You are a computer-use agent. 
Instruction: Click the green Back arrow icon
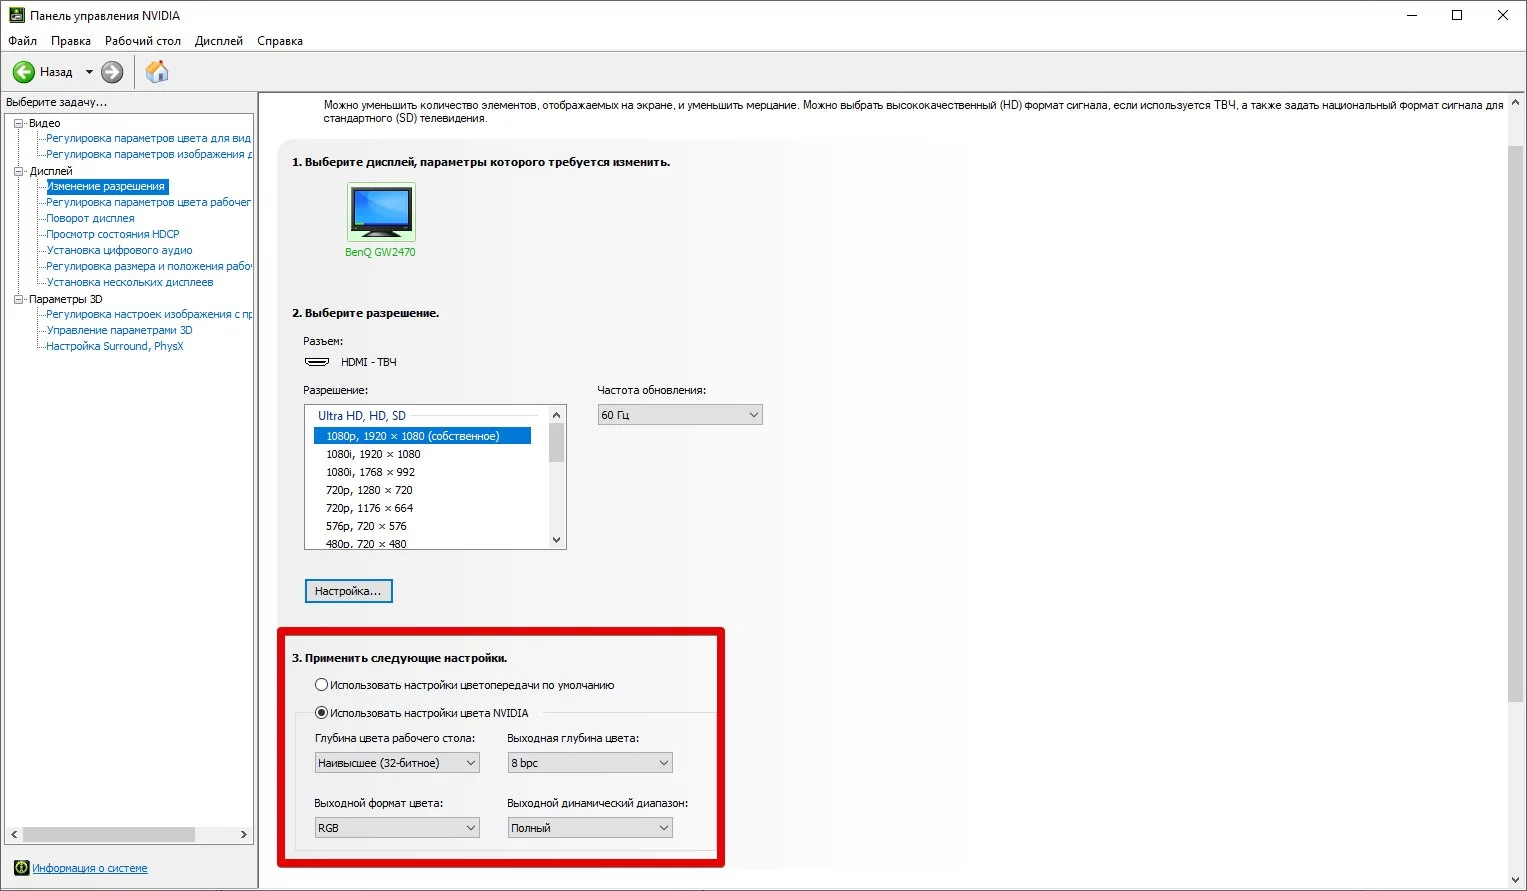[x=23, y=72]
